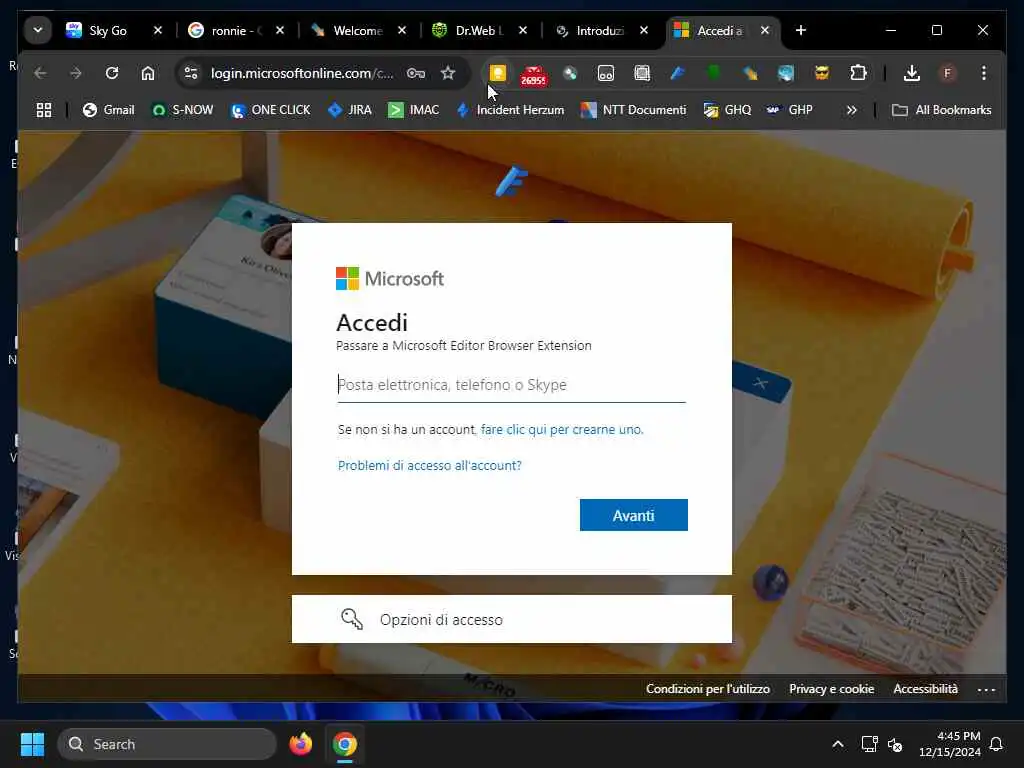Open the Extensions puzzle menu

tap(858, 73)
